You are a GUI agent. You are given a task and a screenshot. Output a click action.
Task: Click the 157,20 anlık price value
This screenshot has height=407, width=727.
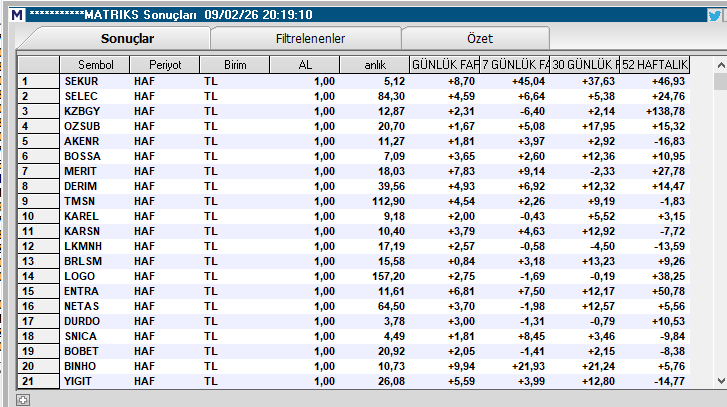click(389, 276)
